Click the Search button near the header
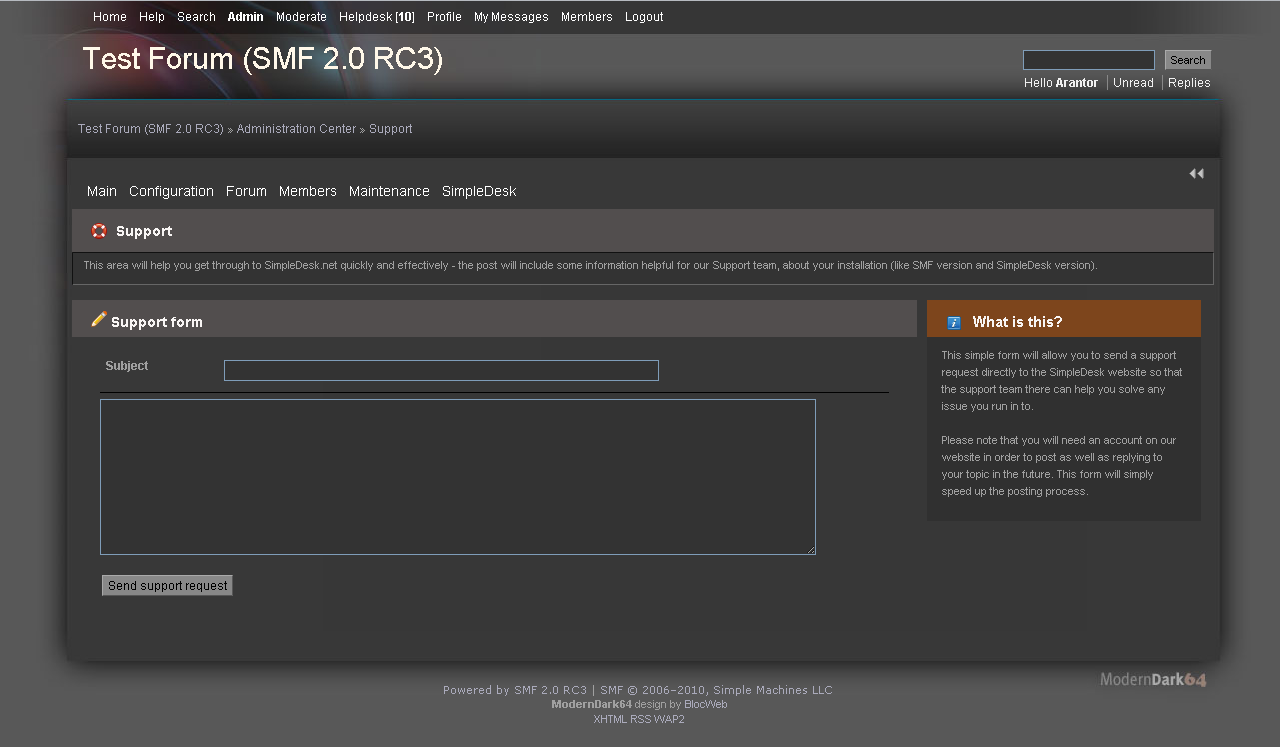 pos(1188,60)
